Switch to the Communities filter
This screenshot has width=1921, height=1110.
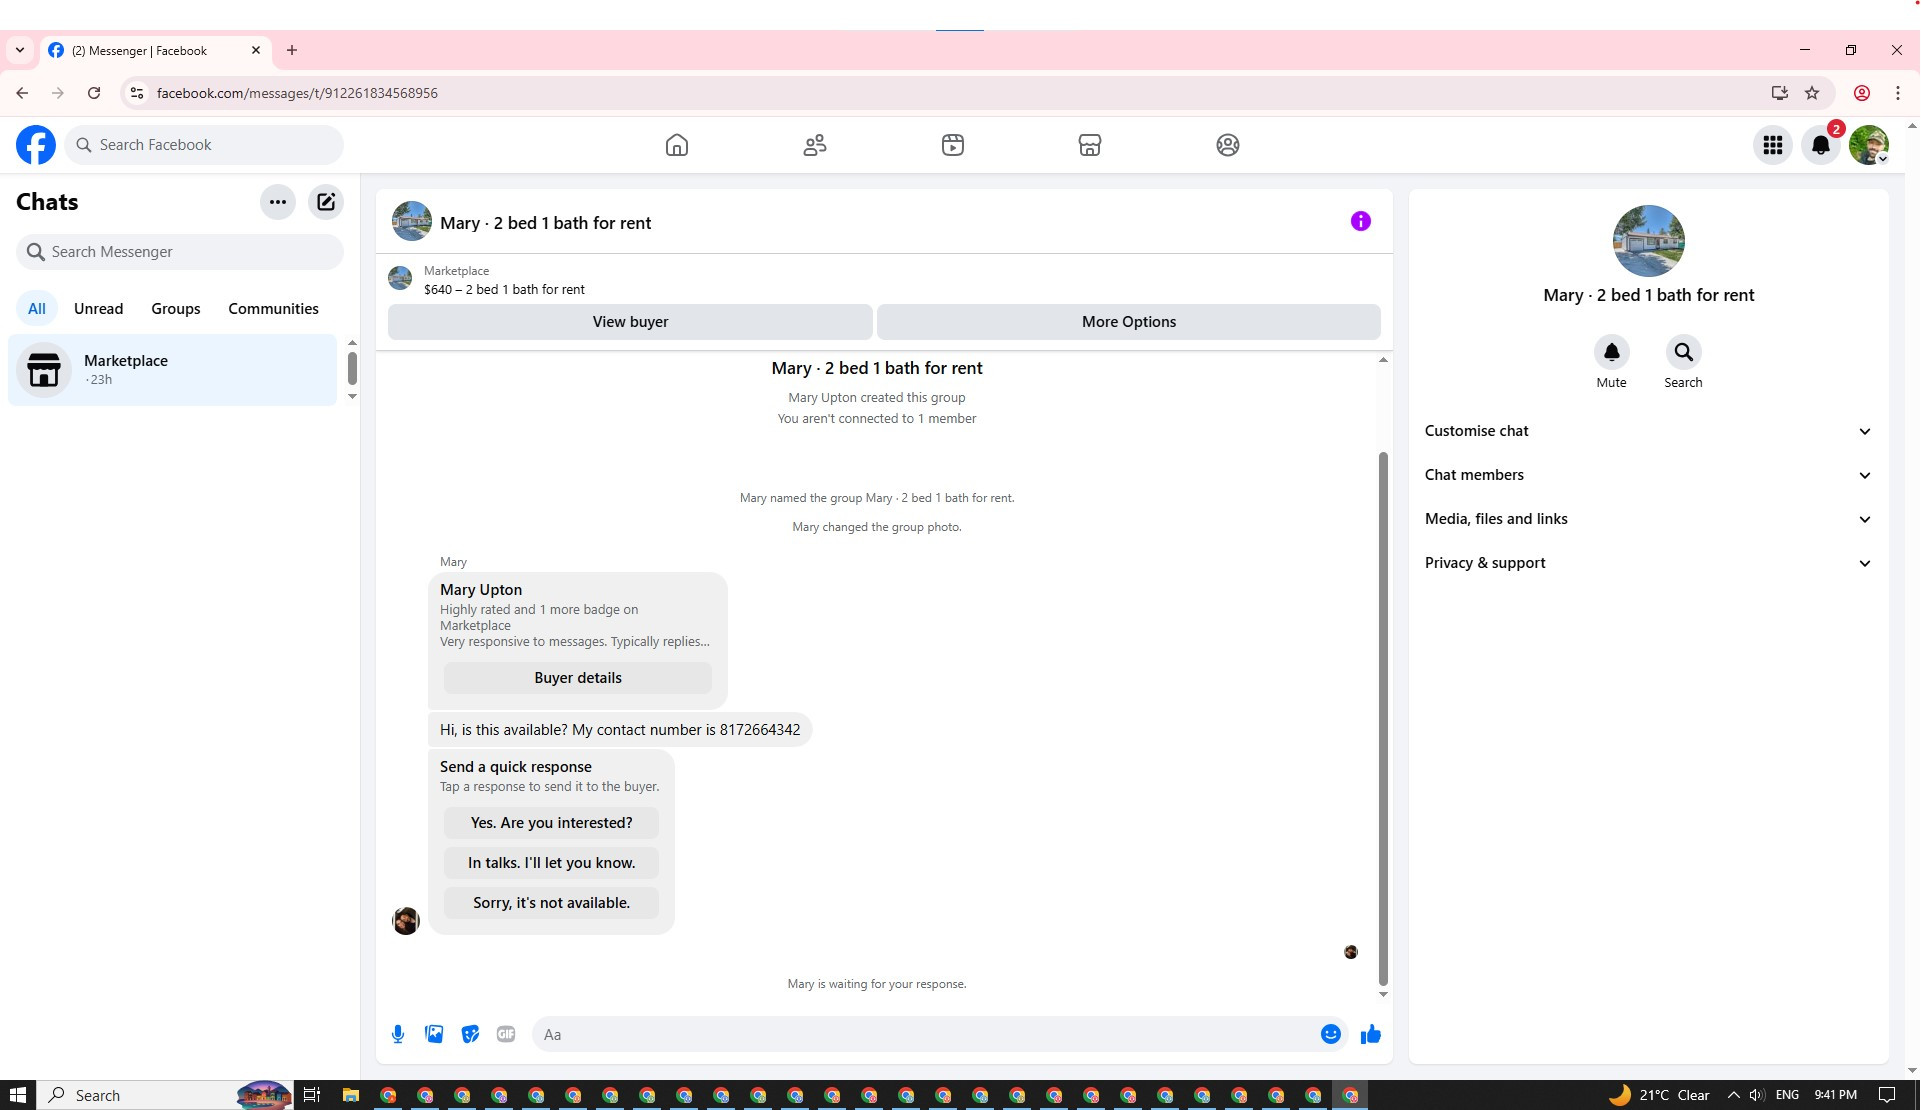tap(273, 309)
